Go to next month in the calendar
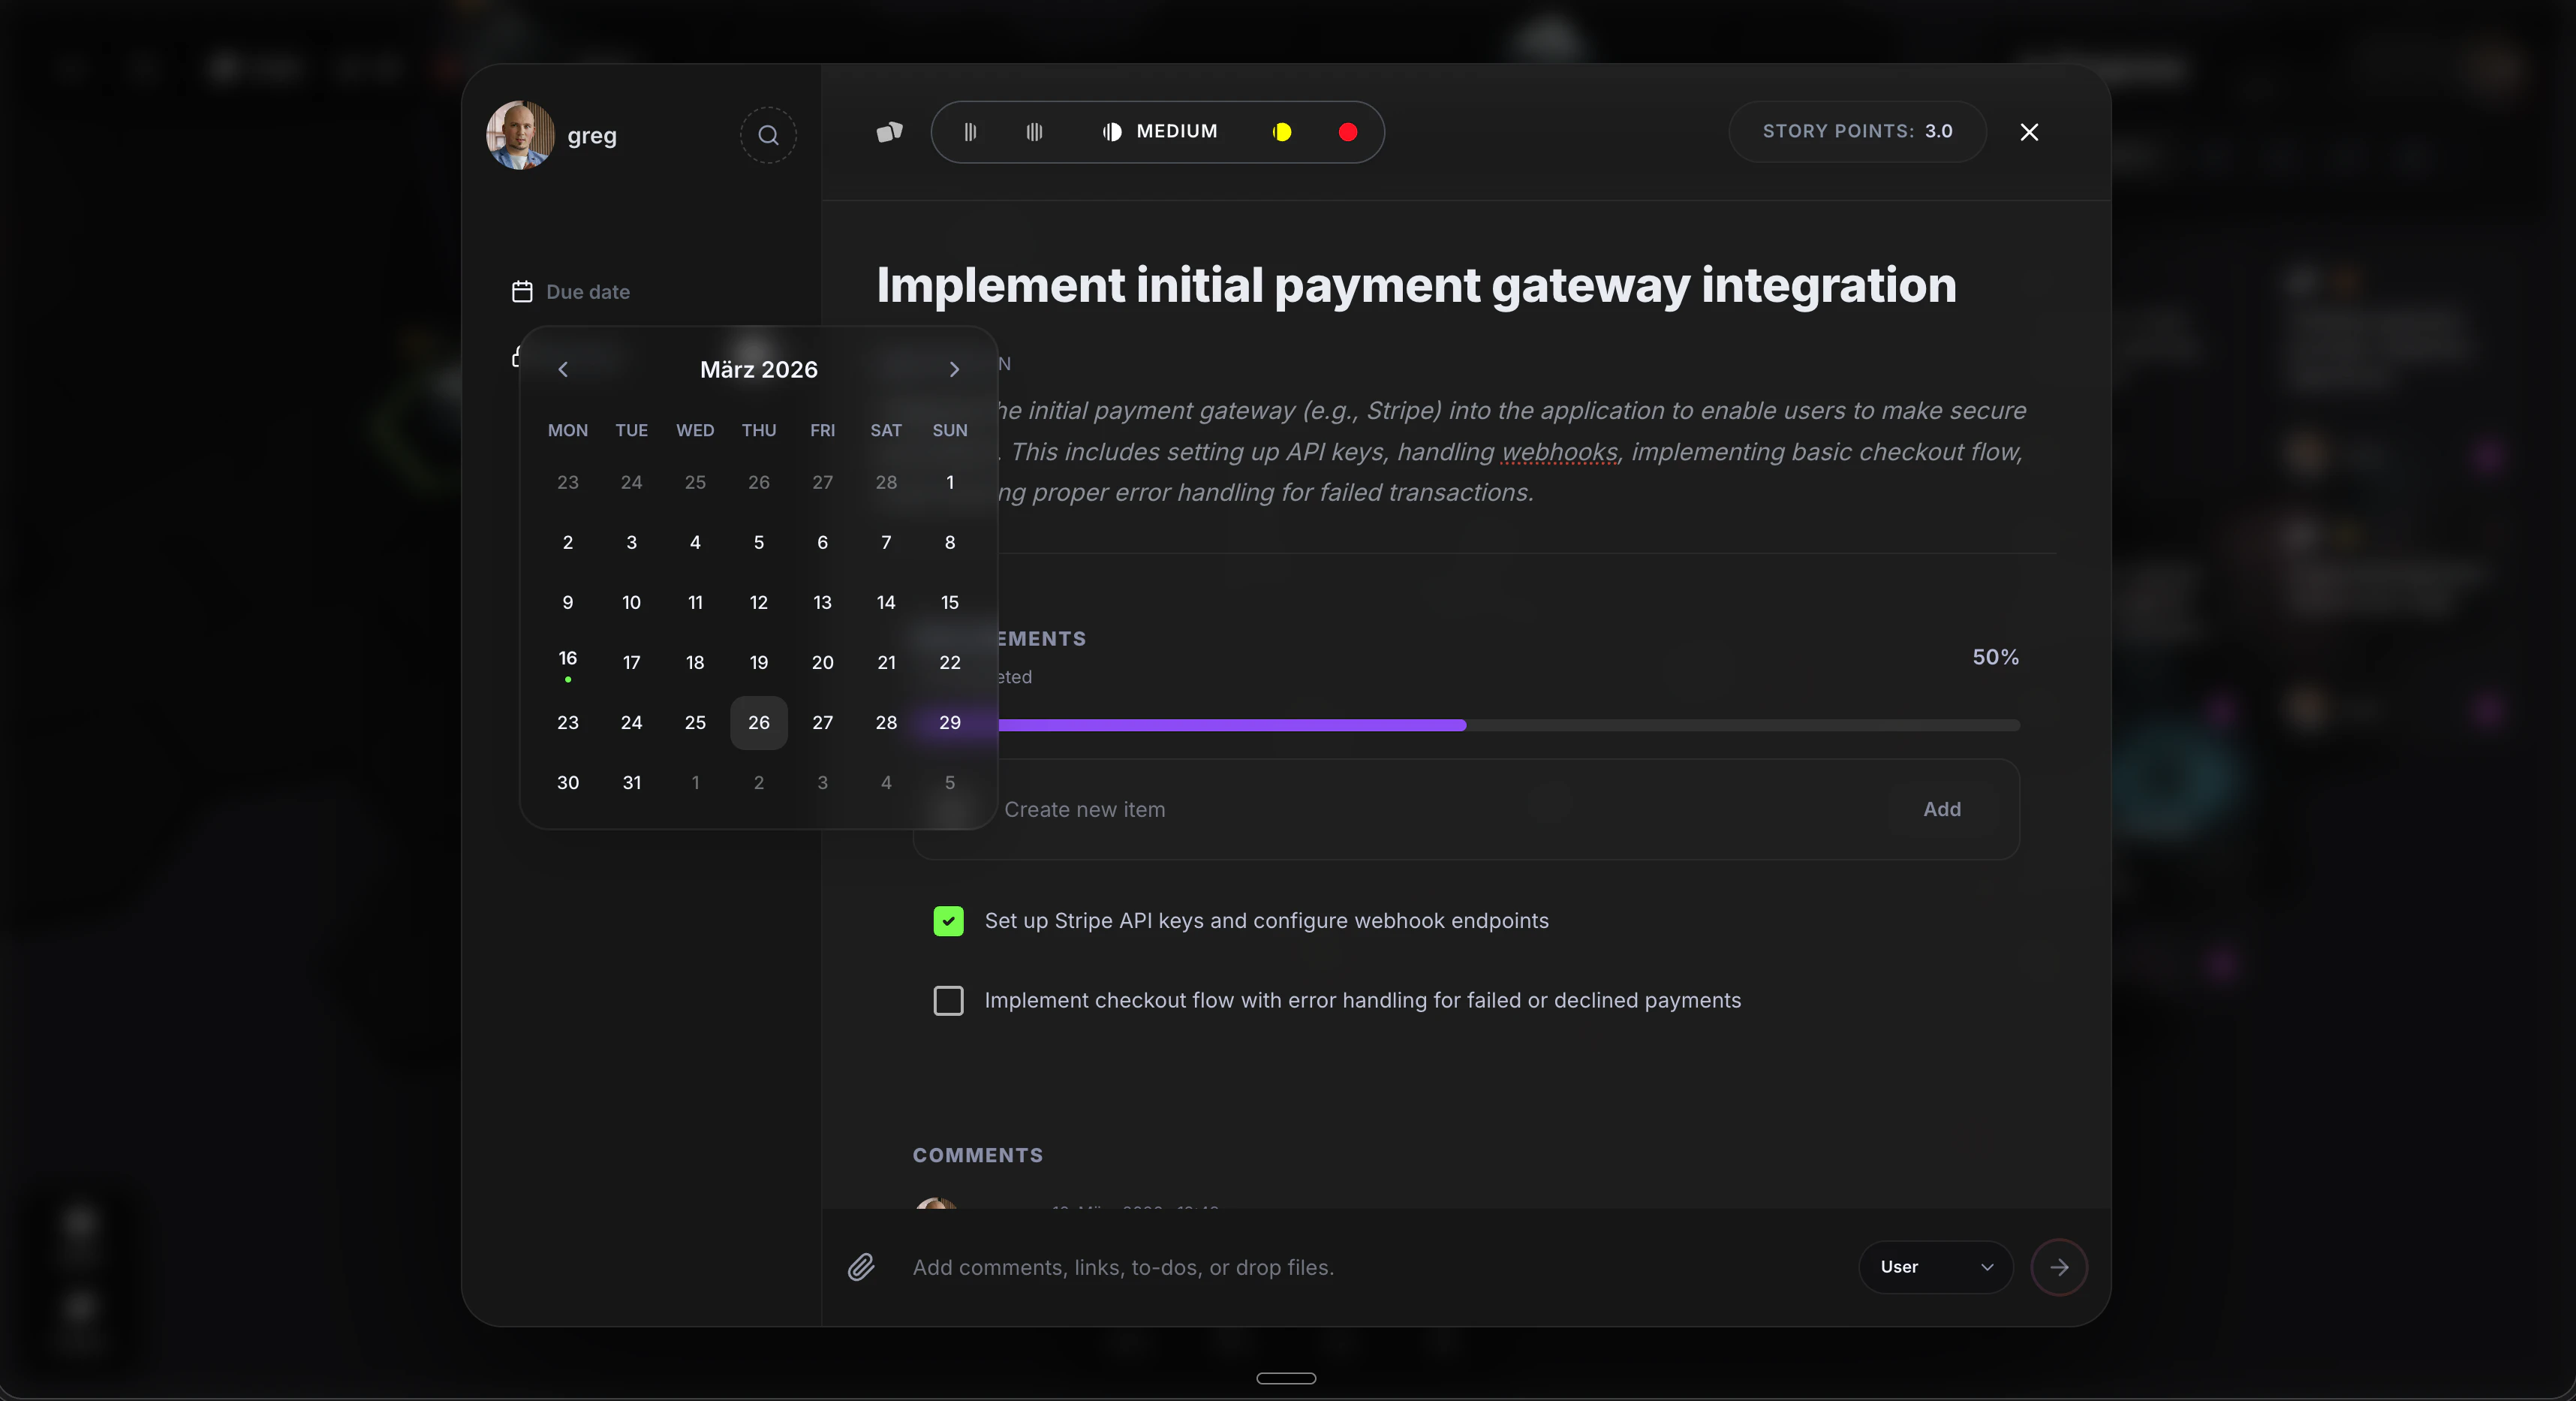The height and width of the screenshot is (1401, 2576). pyautogui.click(x=953, y=370)
